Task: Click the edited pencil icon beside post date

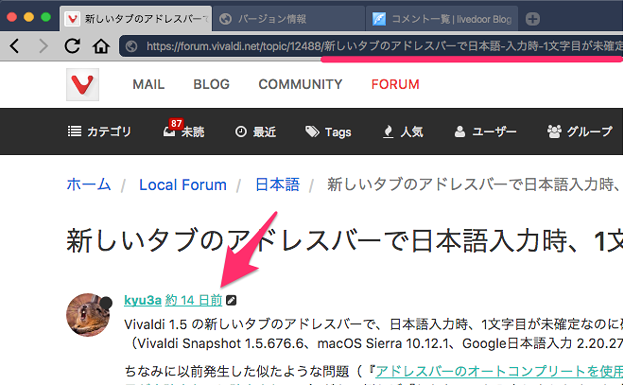Action: (x=231, y=300)
